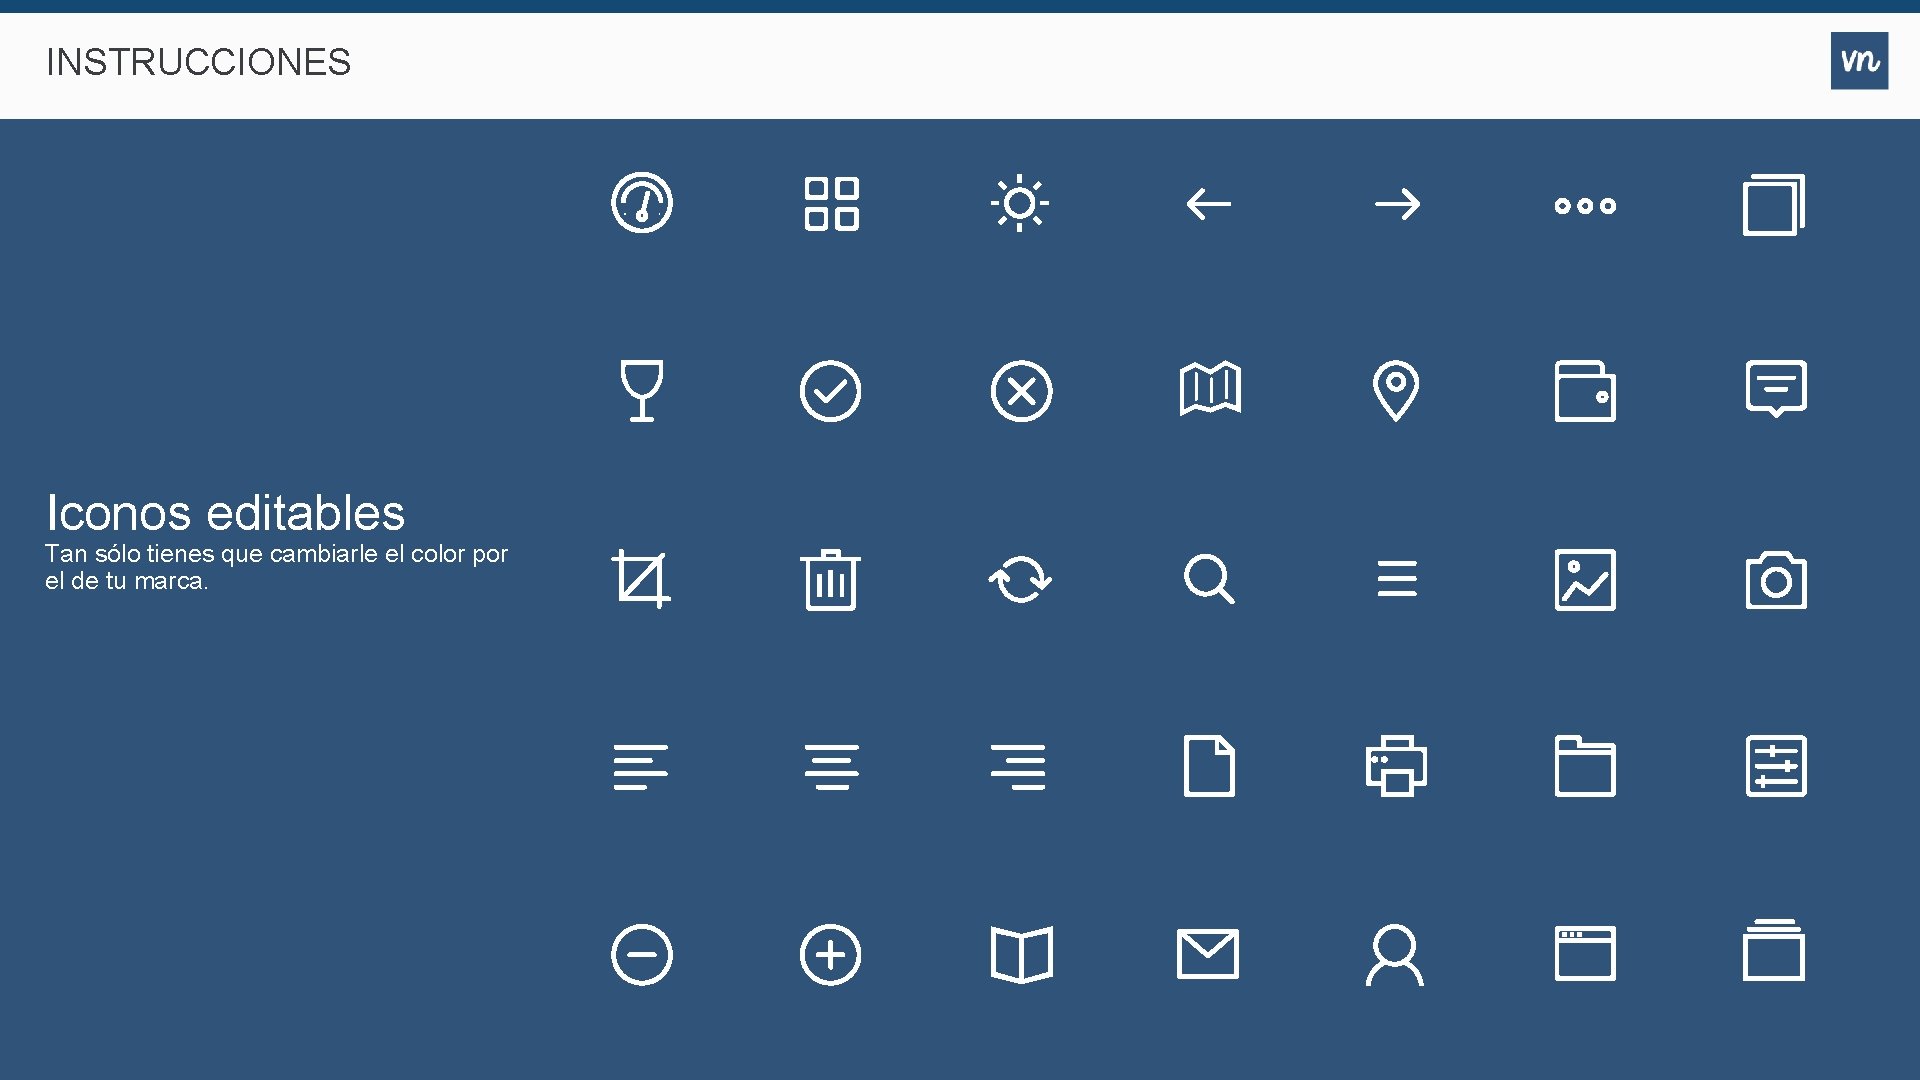The width and height of the screenshot is (1920, 1080).
Task: Click the wine glass icon
Action: (641, 391)
